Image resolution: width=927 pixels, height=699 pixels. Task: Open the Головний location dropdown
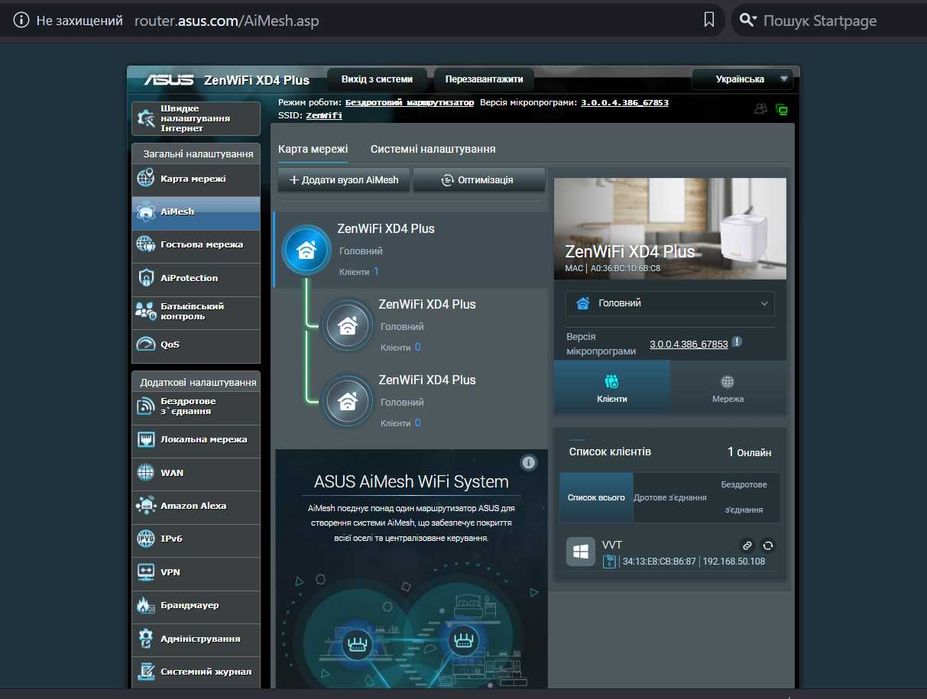[x=669, y=303]
